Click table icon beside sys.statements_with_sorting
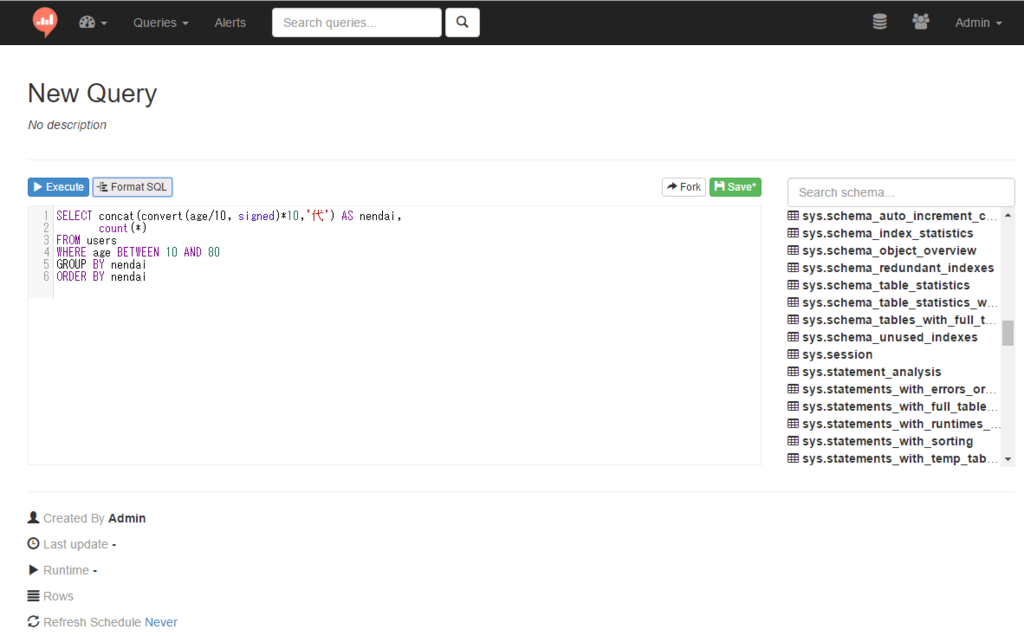1024x636 pixels. coord(793,441)
